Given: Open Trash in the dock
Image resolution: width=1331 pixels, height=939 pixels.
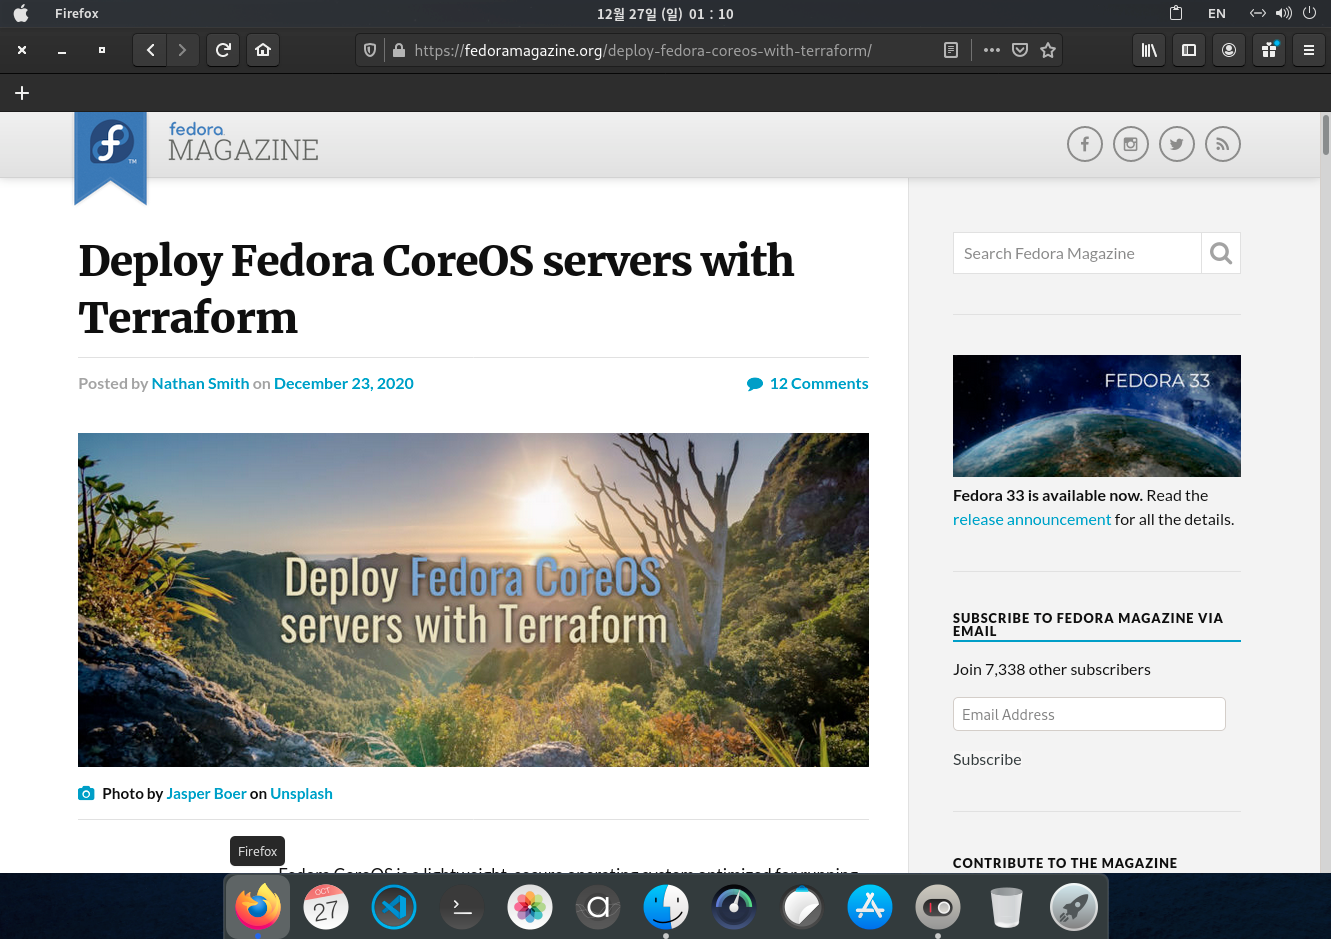Looking at the screenshot, I should [x=1006, y=907].
